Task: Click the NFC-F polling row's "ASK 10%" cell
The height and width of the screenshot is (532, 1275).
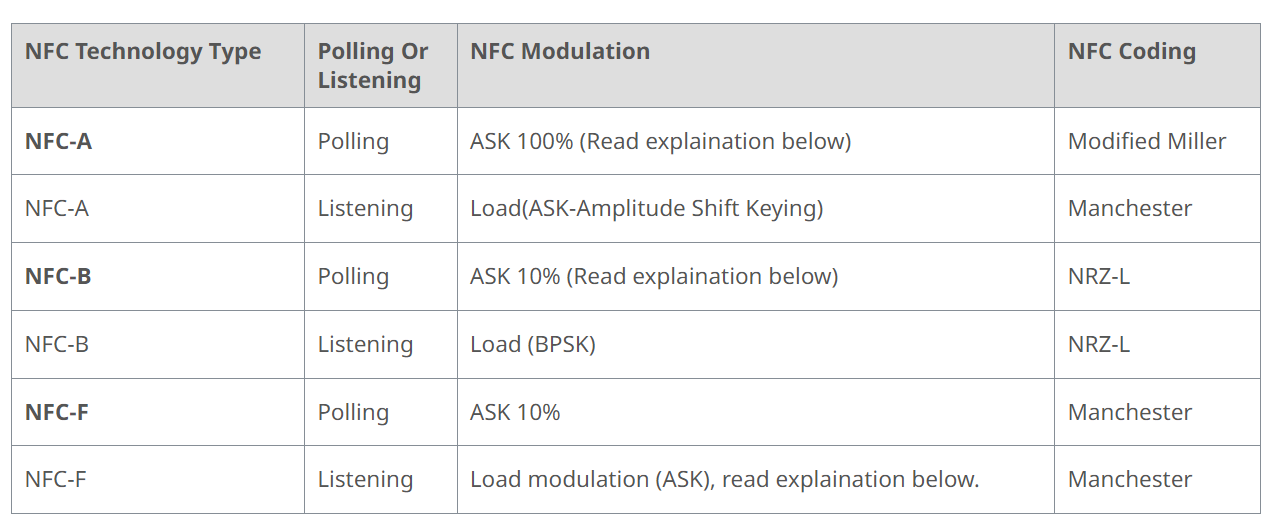Action: pyautogui.click(x=515, y=412)
